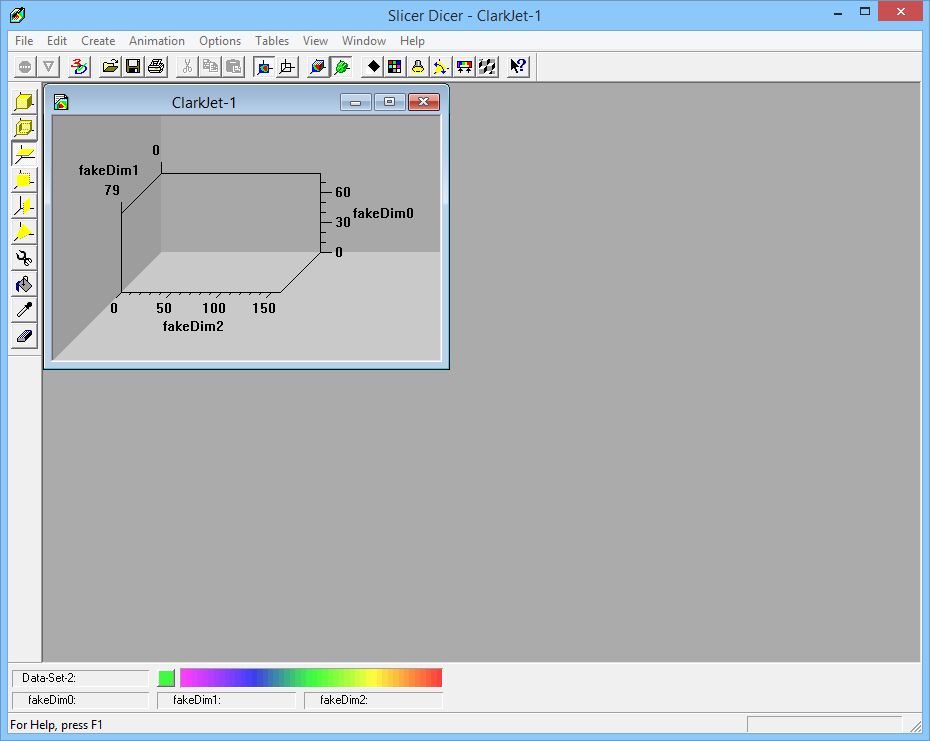930x741 pixels.
Task: Select the solid Block tool
Action: 23,101
